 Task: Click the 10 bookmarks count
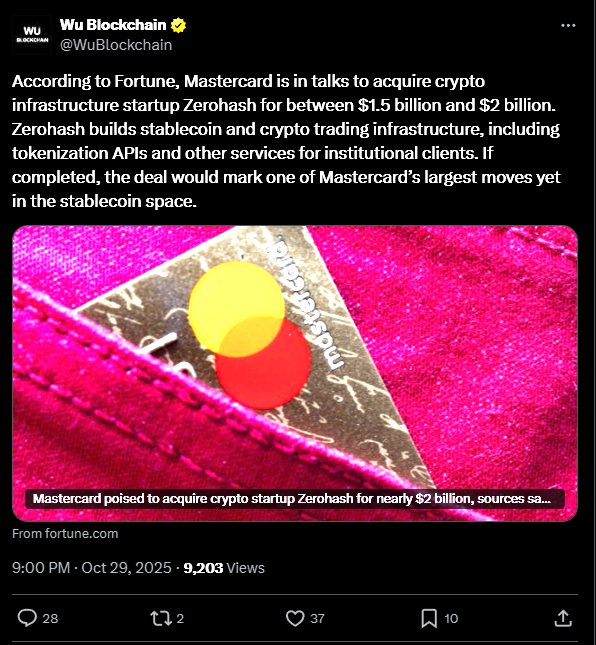pos(451,619)
